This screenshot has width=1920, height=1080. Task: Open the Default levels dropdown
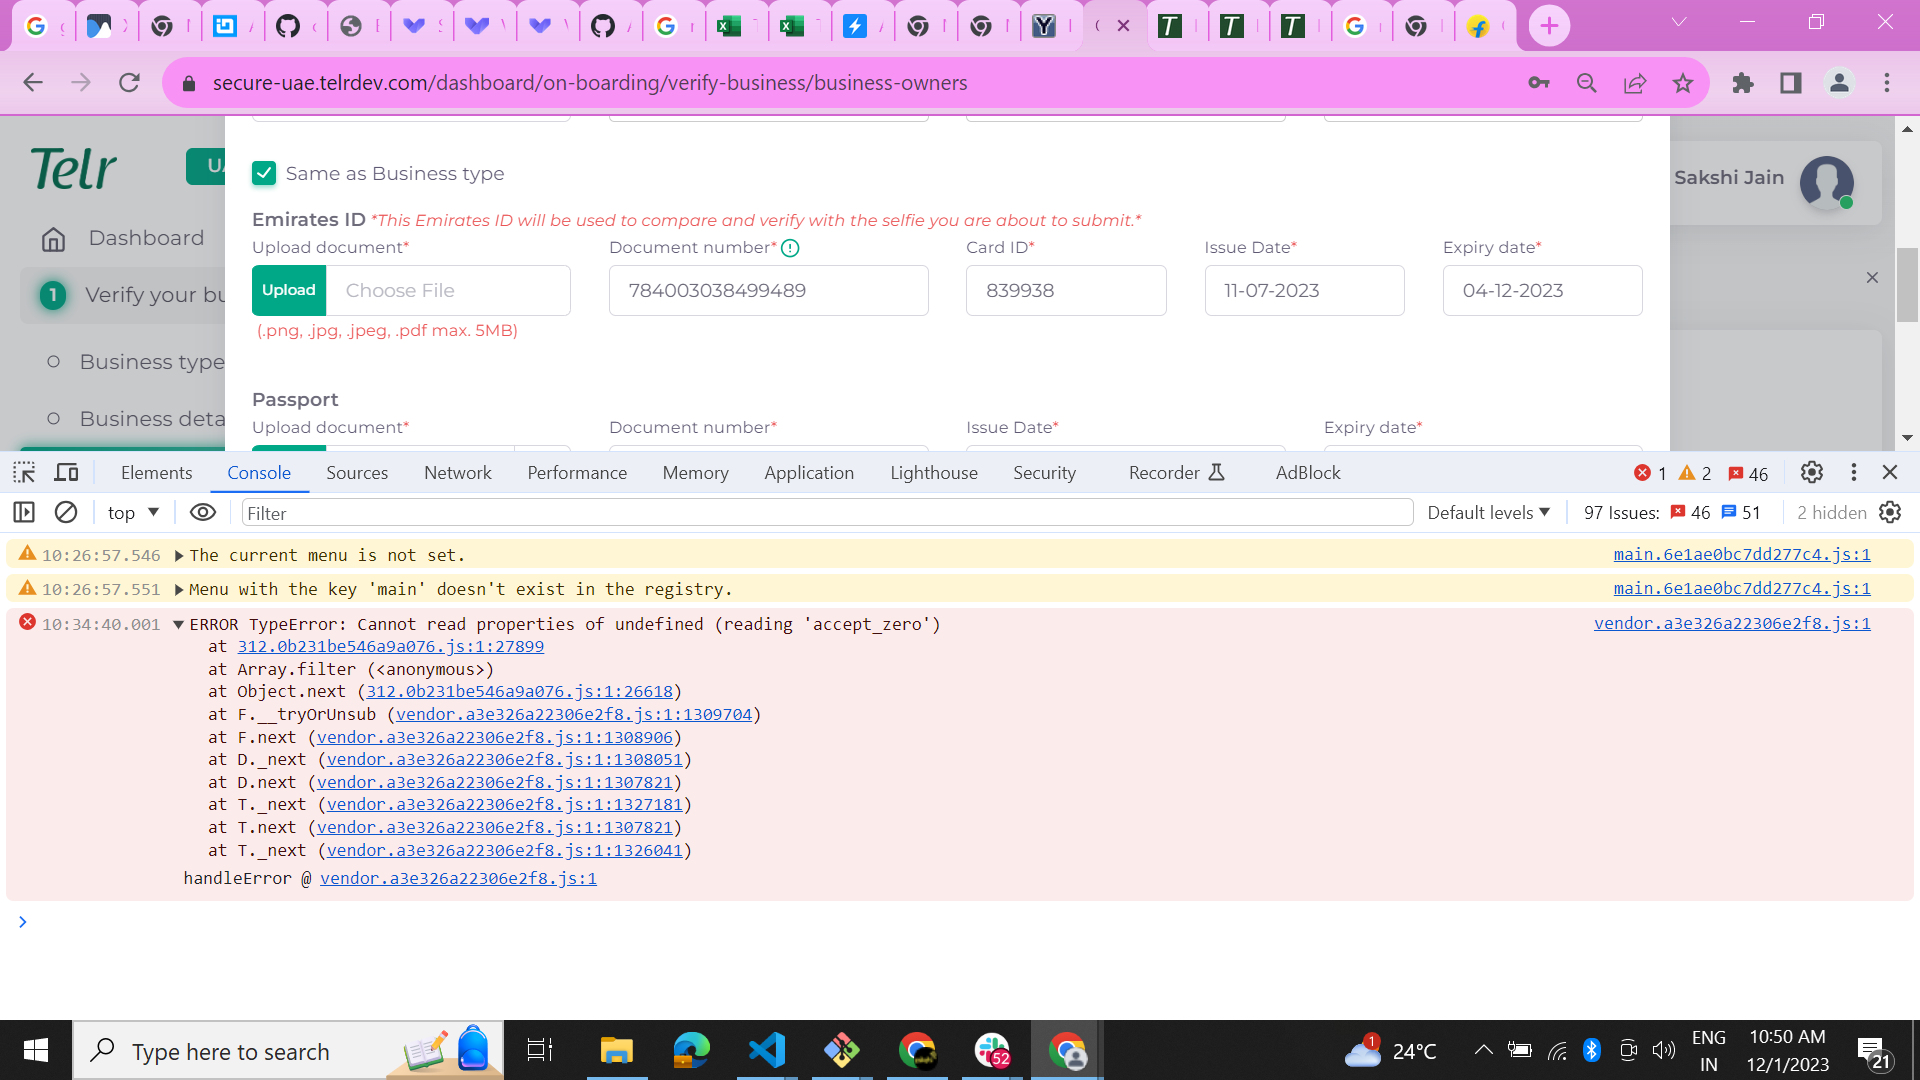coord(1488,512)
